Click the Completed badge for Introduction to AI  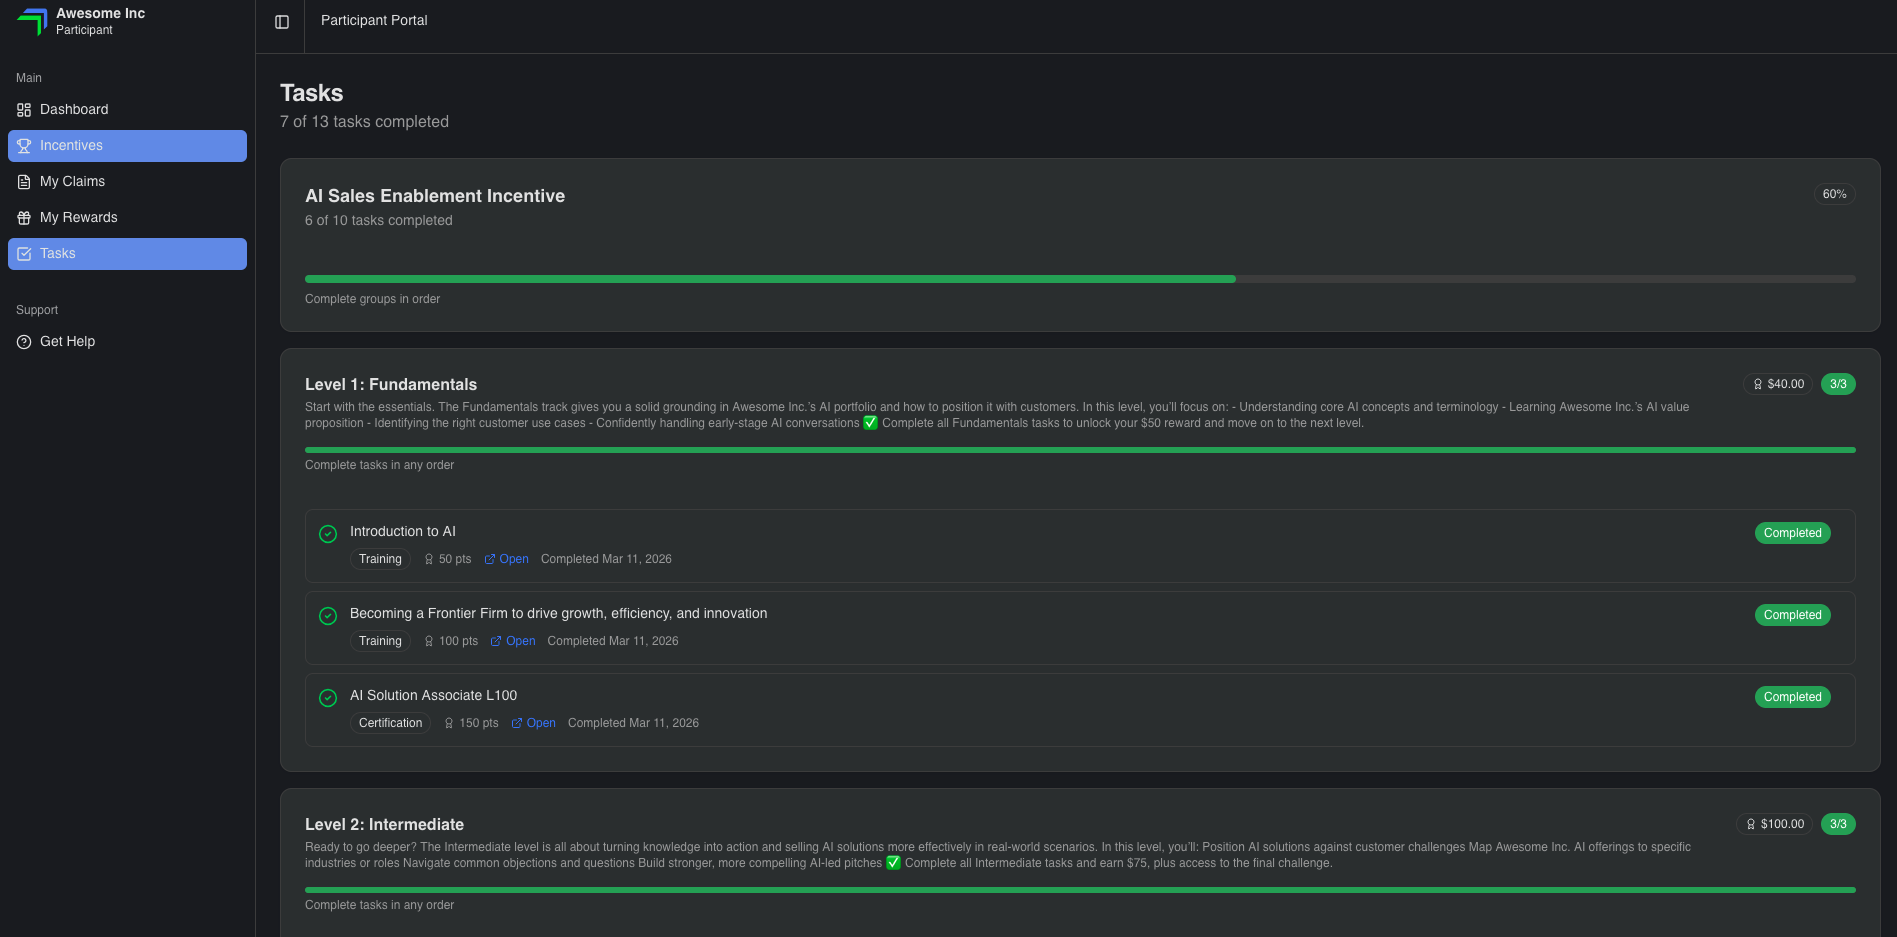1792,533
